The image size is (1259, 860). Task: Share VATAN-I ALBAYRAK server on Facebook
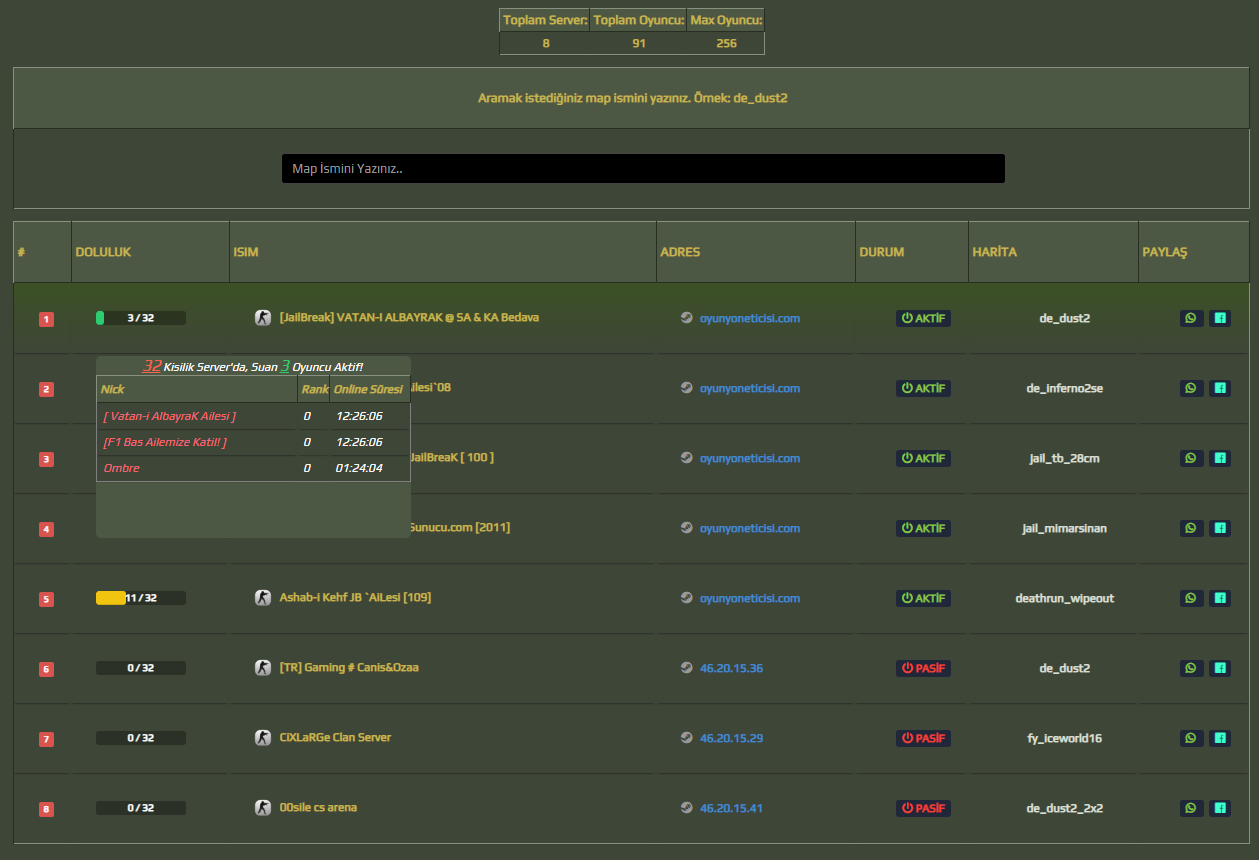(1220, 318)
